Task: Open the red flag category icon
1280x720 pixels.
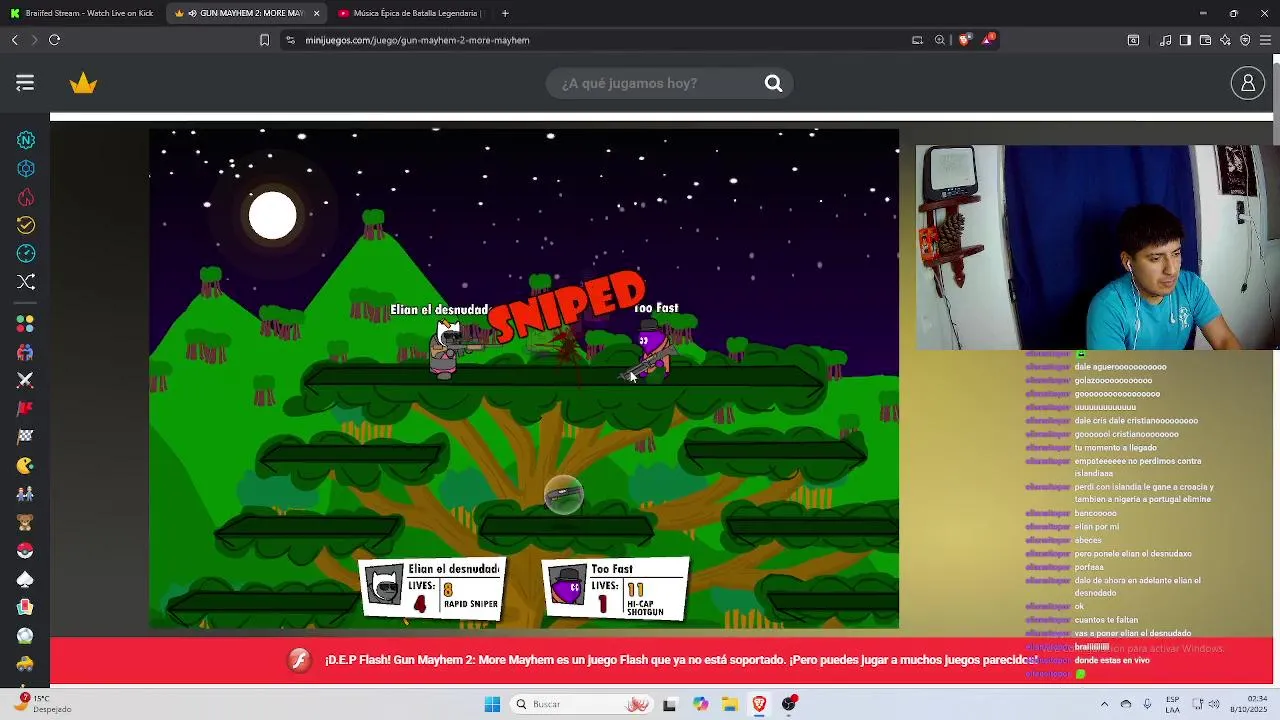Action: 25,408
